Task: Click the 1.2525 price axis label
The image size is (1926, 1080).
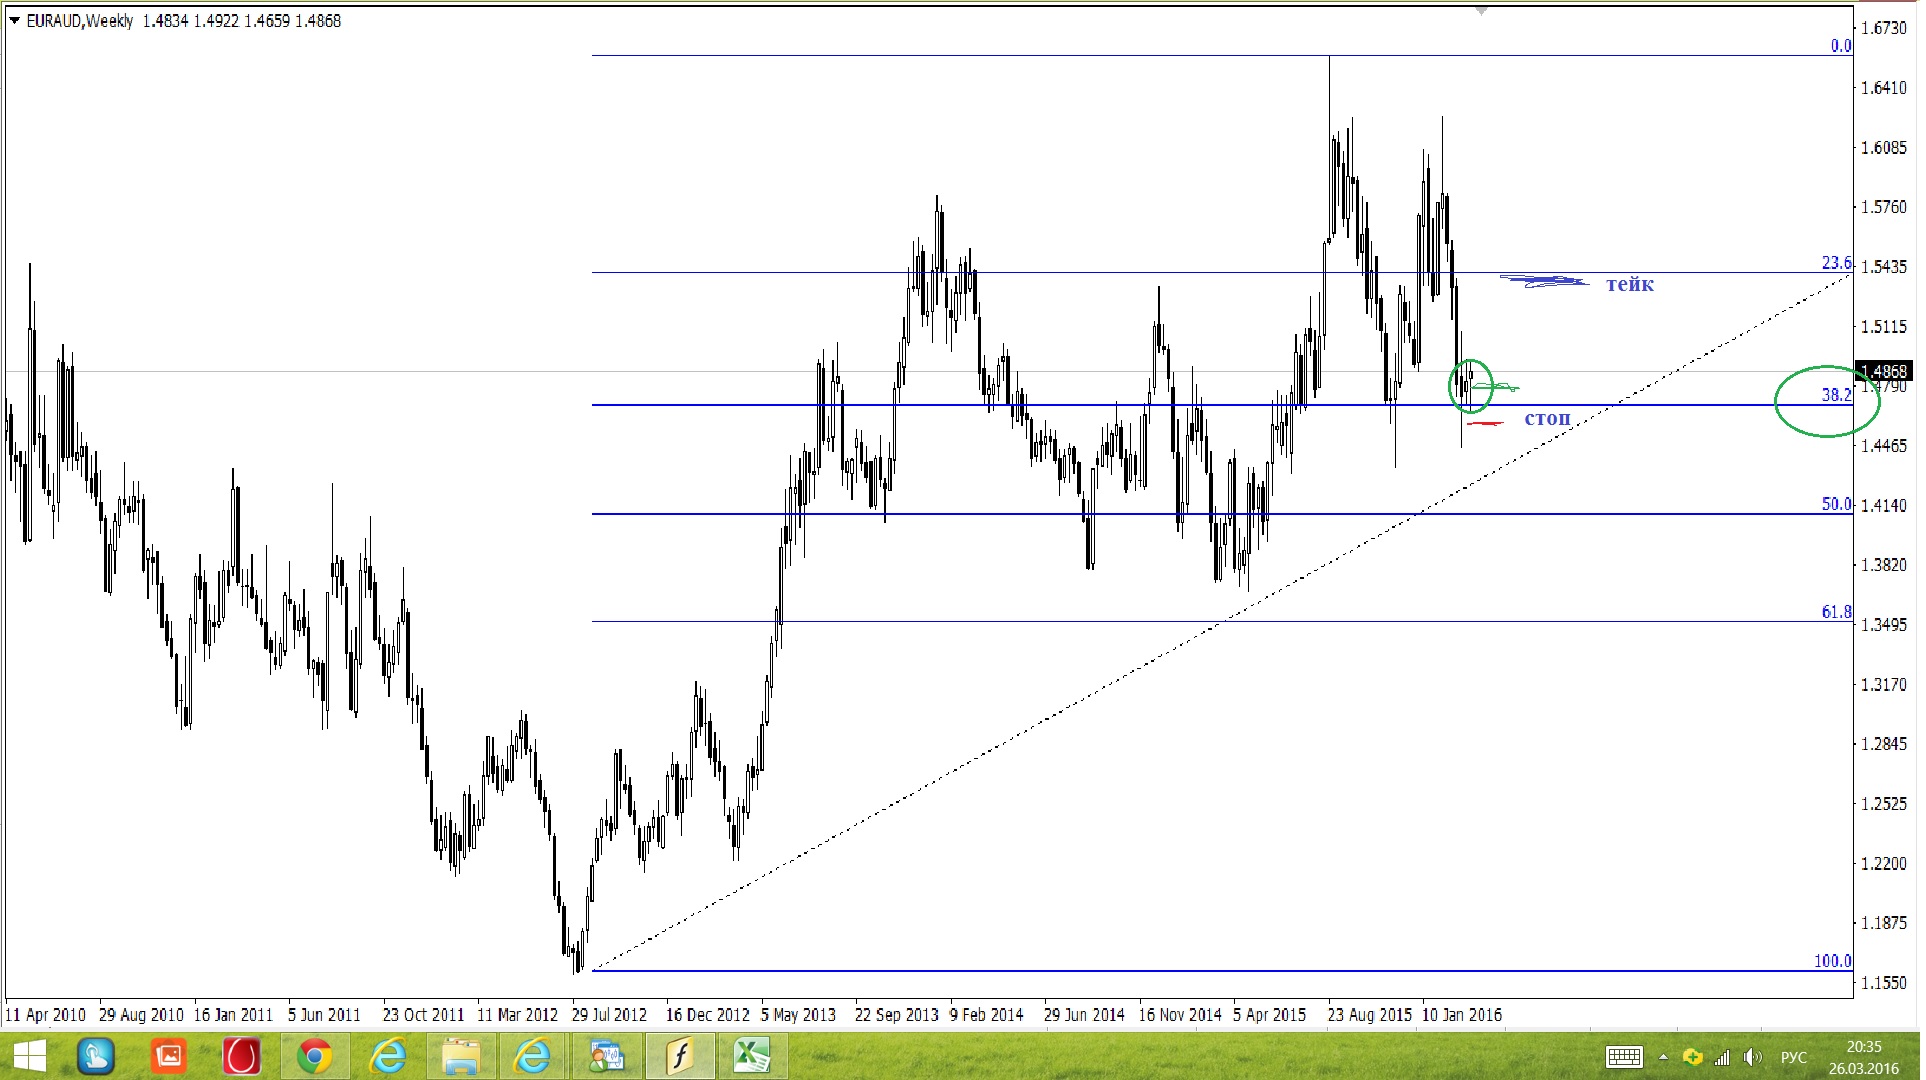Action: (1883, 804)
